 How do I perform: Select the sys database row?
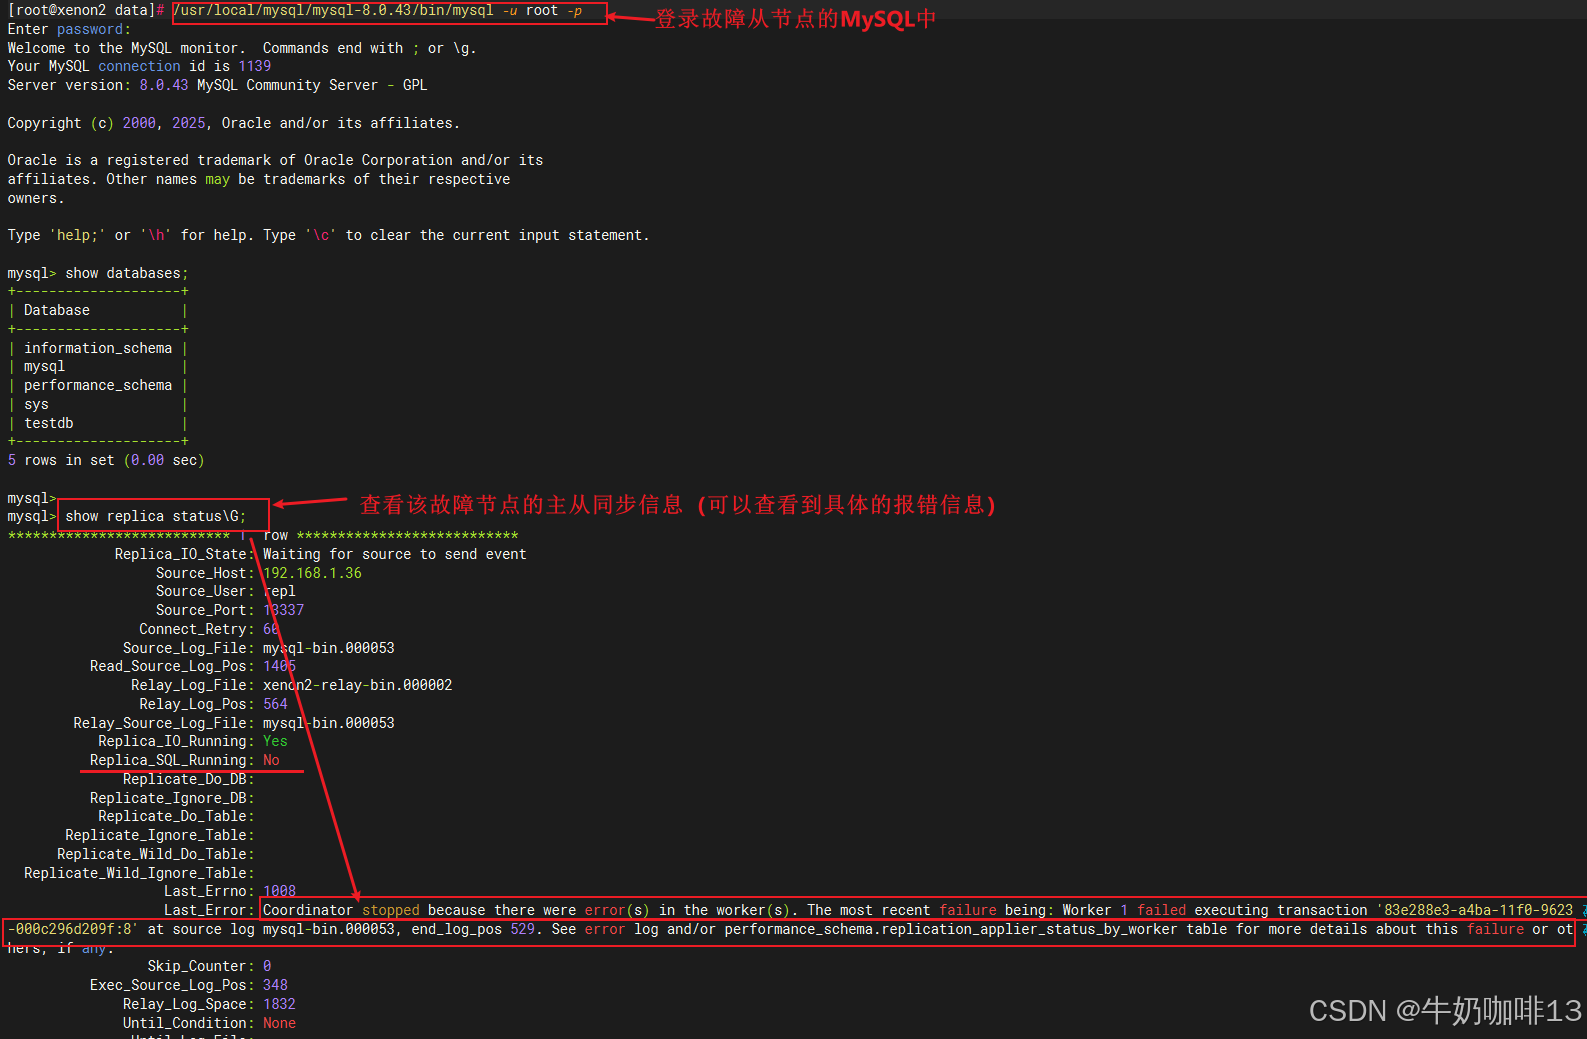point(36,404)
